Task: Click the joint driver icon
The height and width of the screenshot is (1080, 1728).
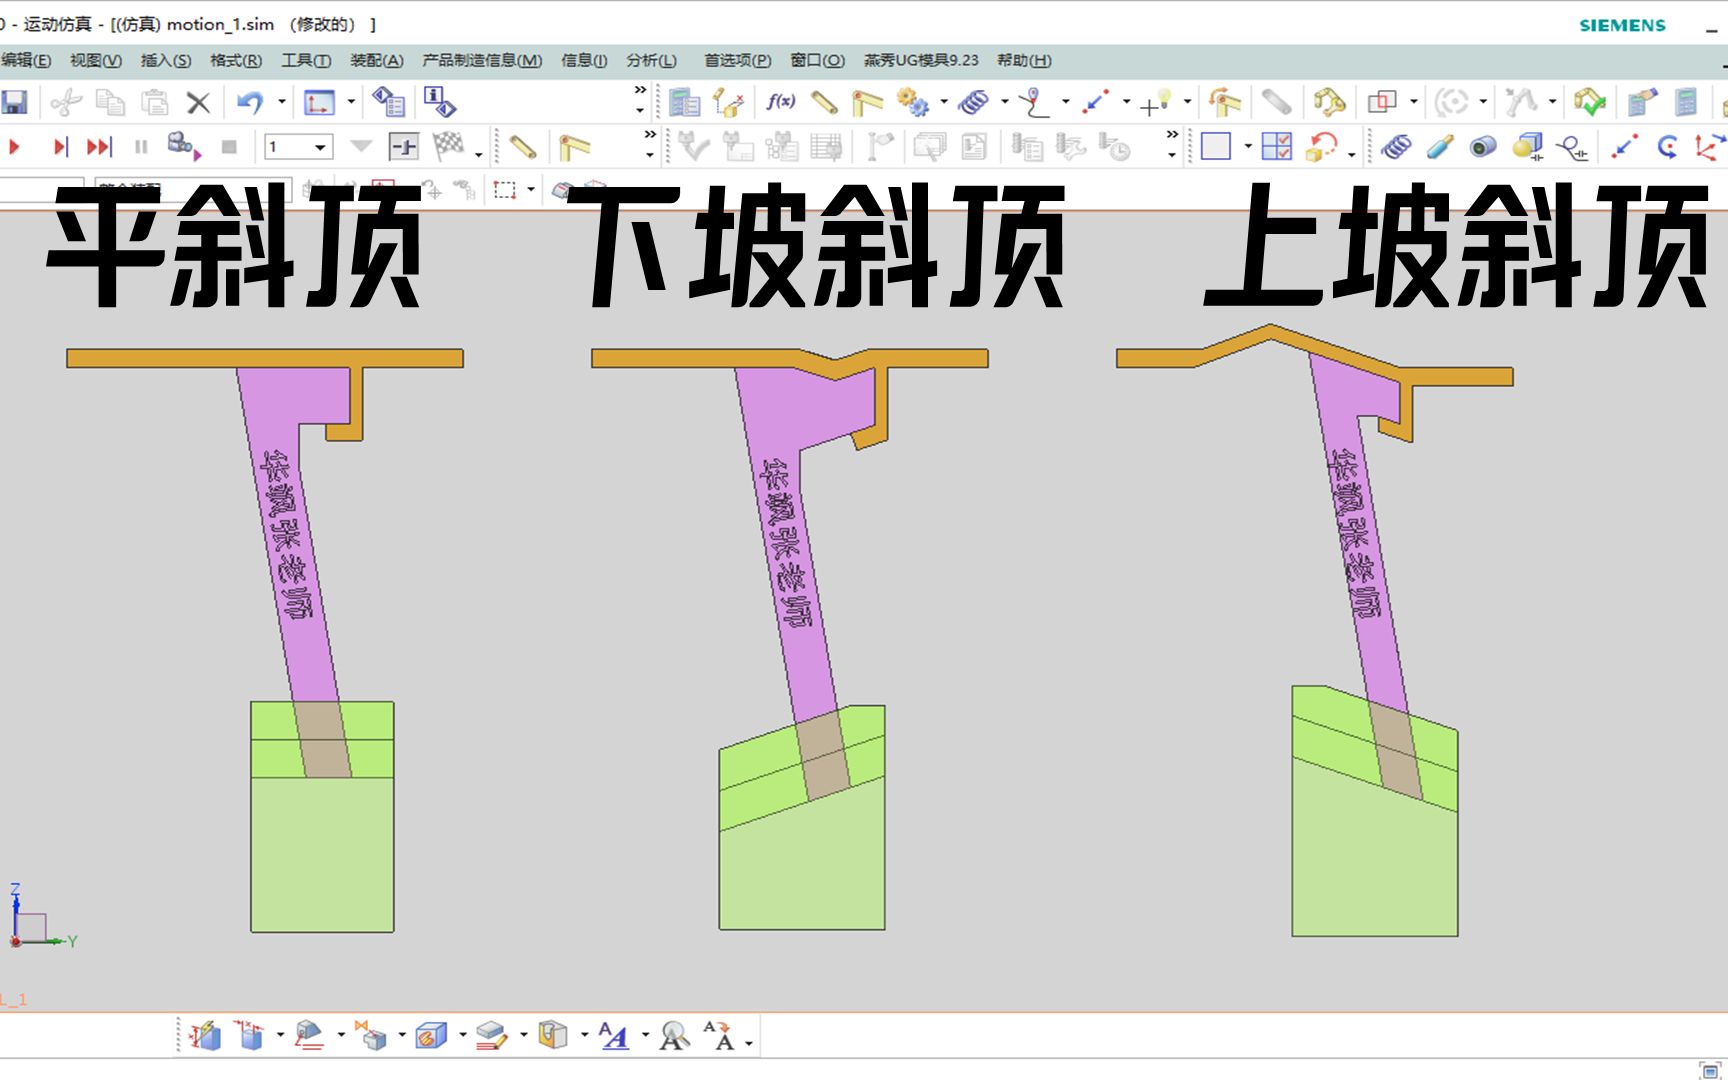Action: point(1224,102)
